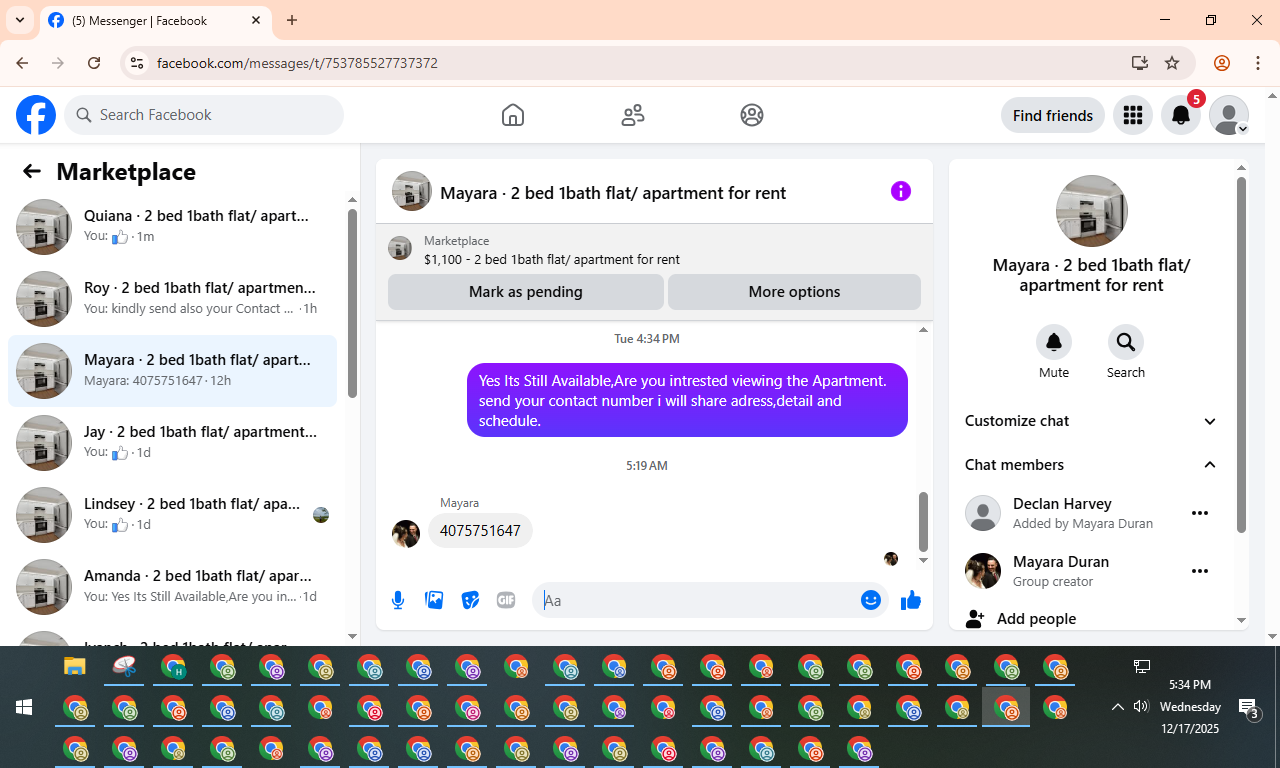
Task: Send a thumbs-up like
Action: (x=911, y=600)
